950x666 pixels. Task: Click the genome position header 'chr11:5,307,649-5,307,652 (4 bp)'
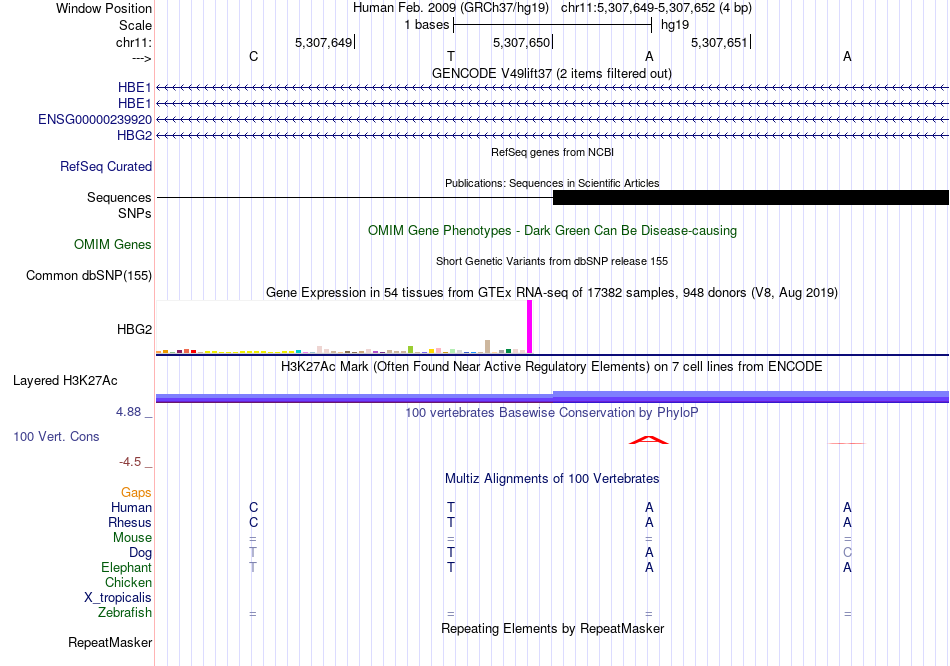point(656,8)
